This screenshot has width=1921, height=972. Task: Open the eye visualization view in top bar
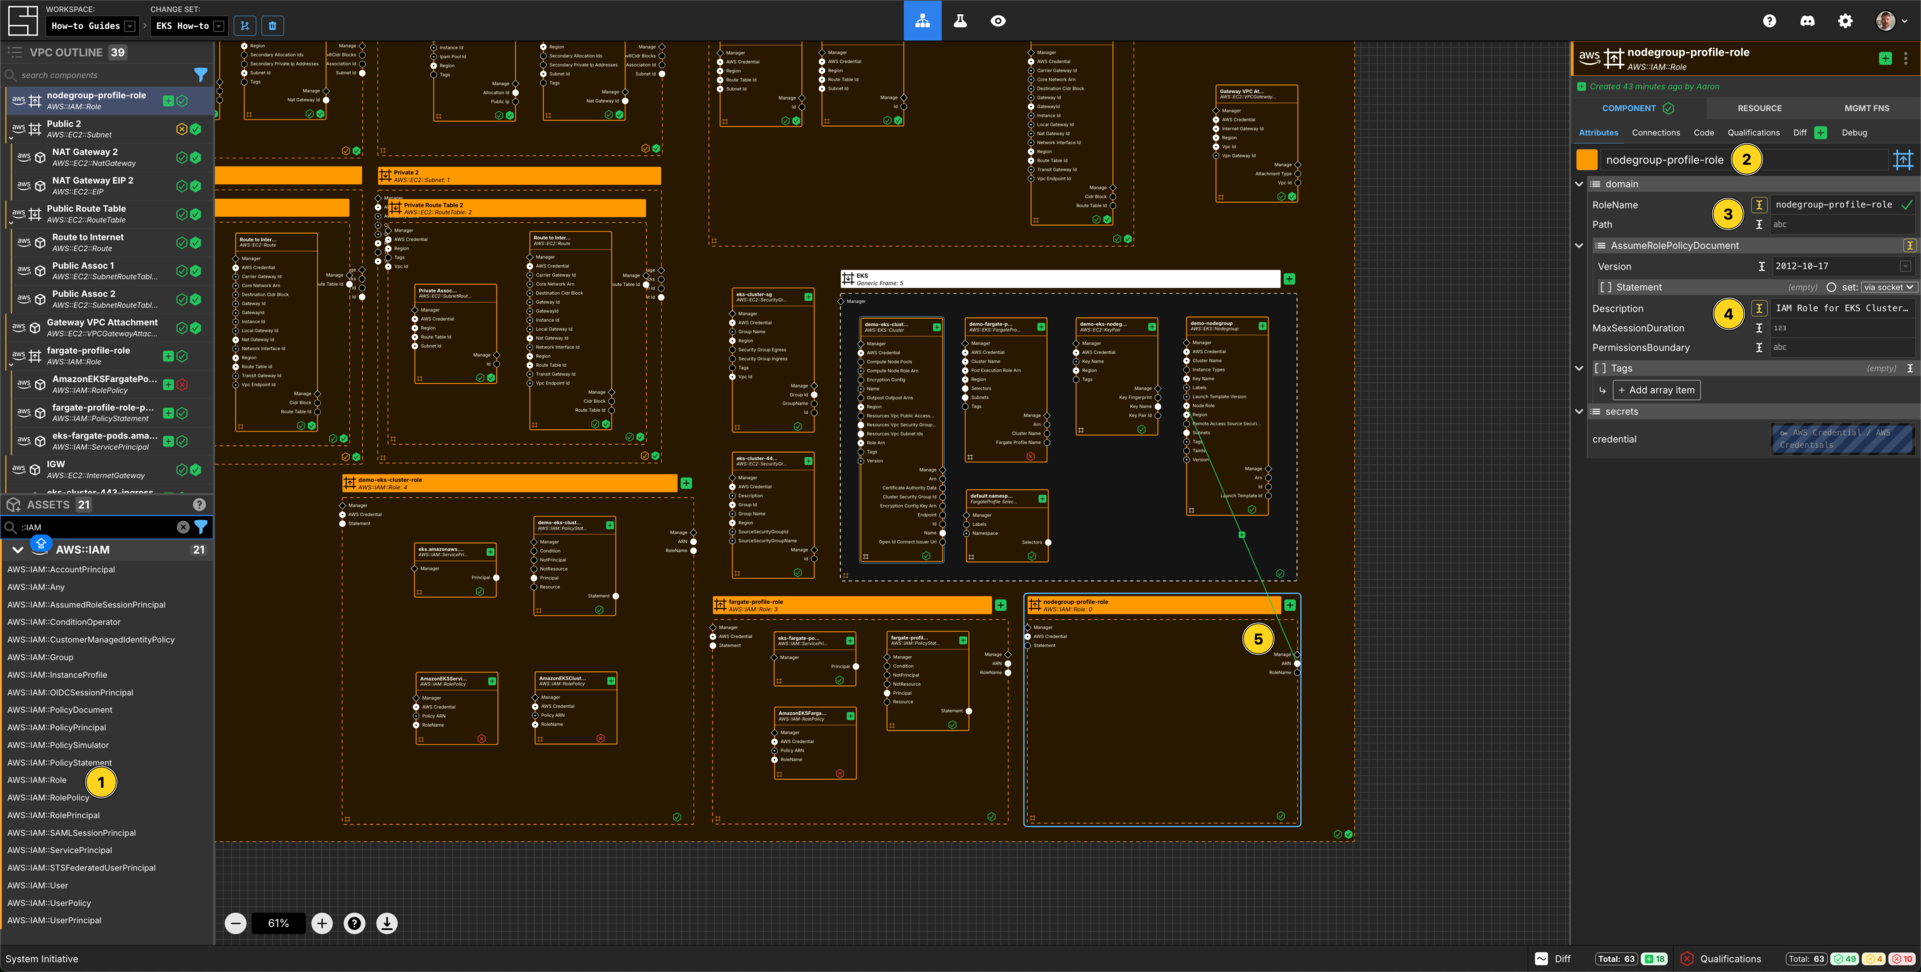pyautogui.click(x=998, y=20)
